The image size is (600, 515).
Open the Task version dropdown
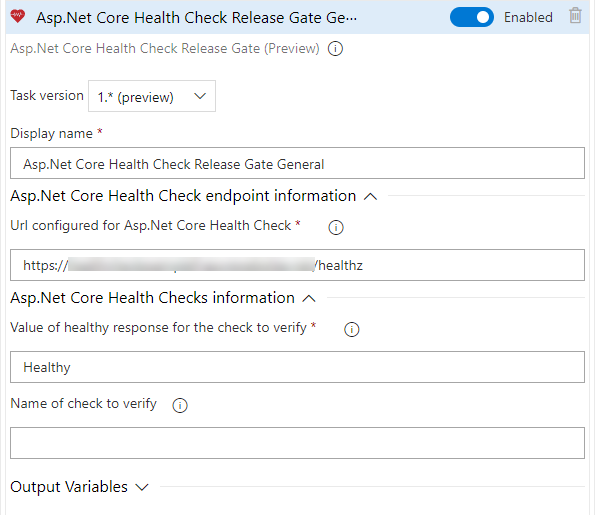coord(152,96)
